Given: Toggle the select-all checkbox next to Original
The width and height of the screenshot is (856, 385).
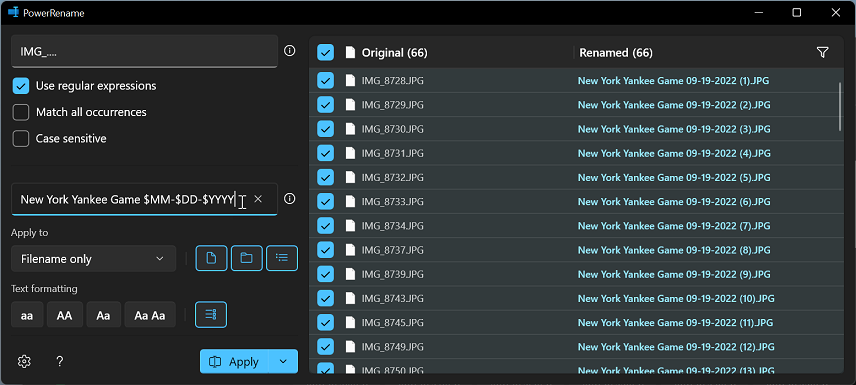Looking at the screenshot, I should point(325,52).
